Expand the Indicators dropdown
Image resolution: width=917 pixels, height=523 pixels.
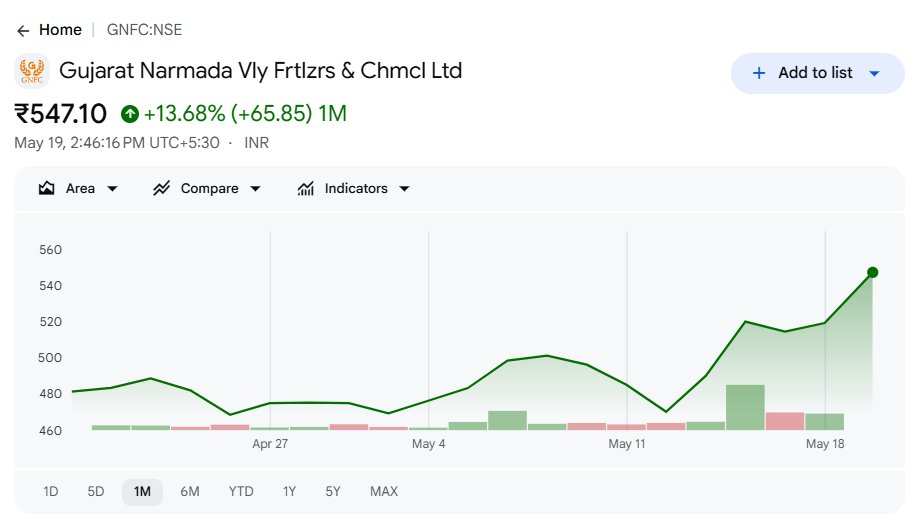click(353, 188)
